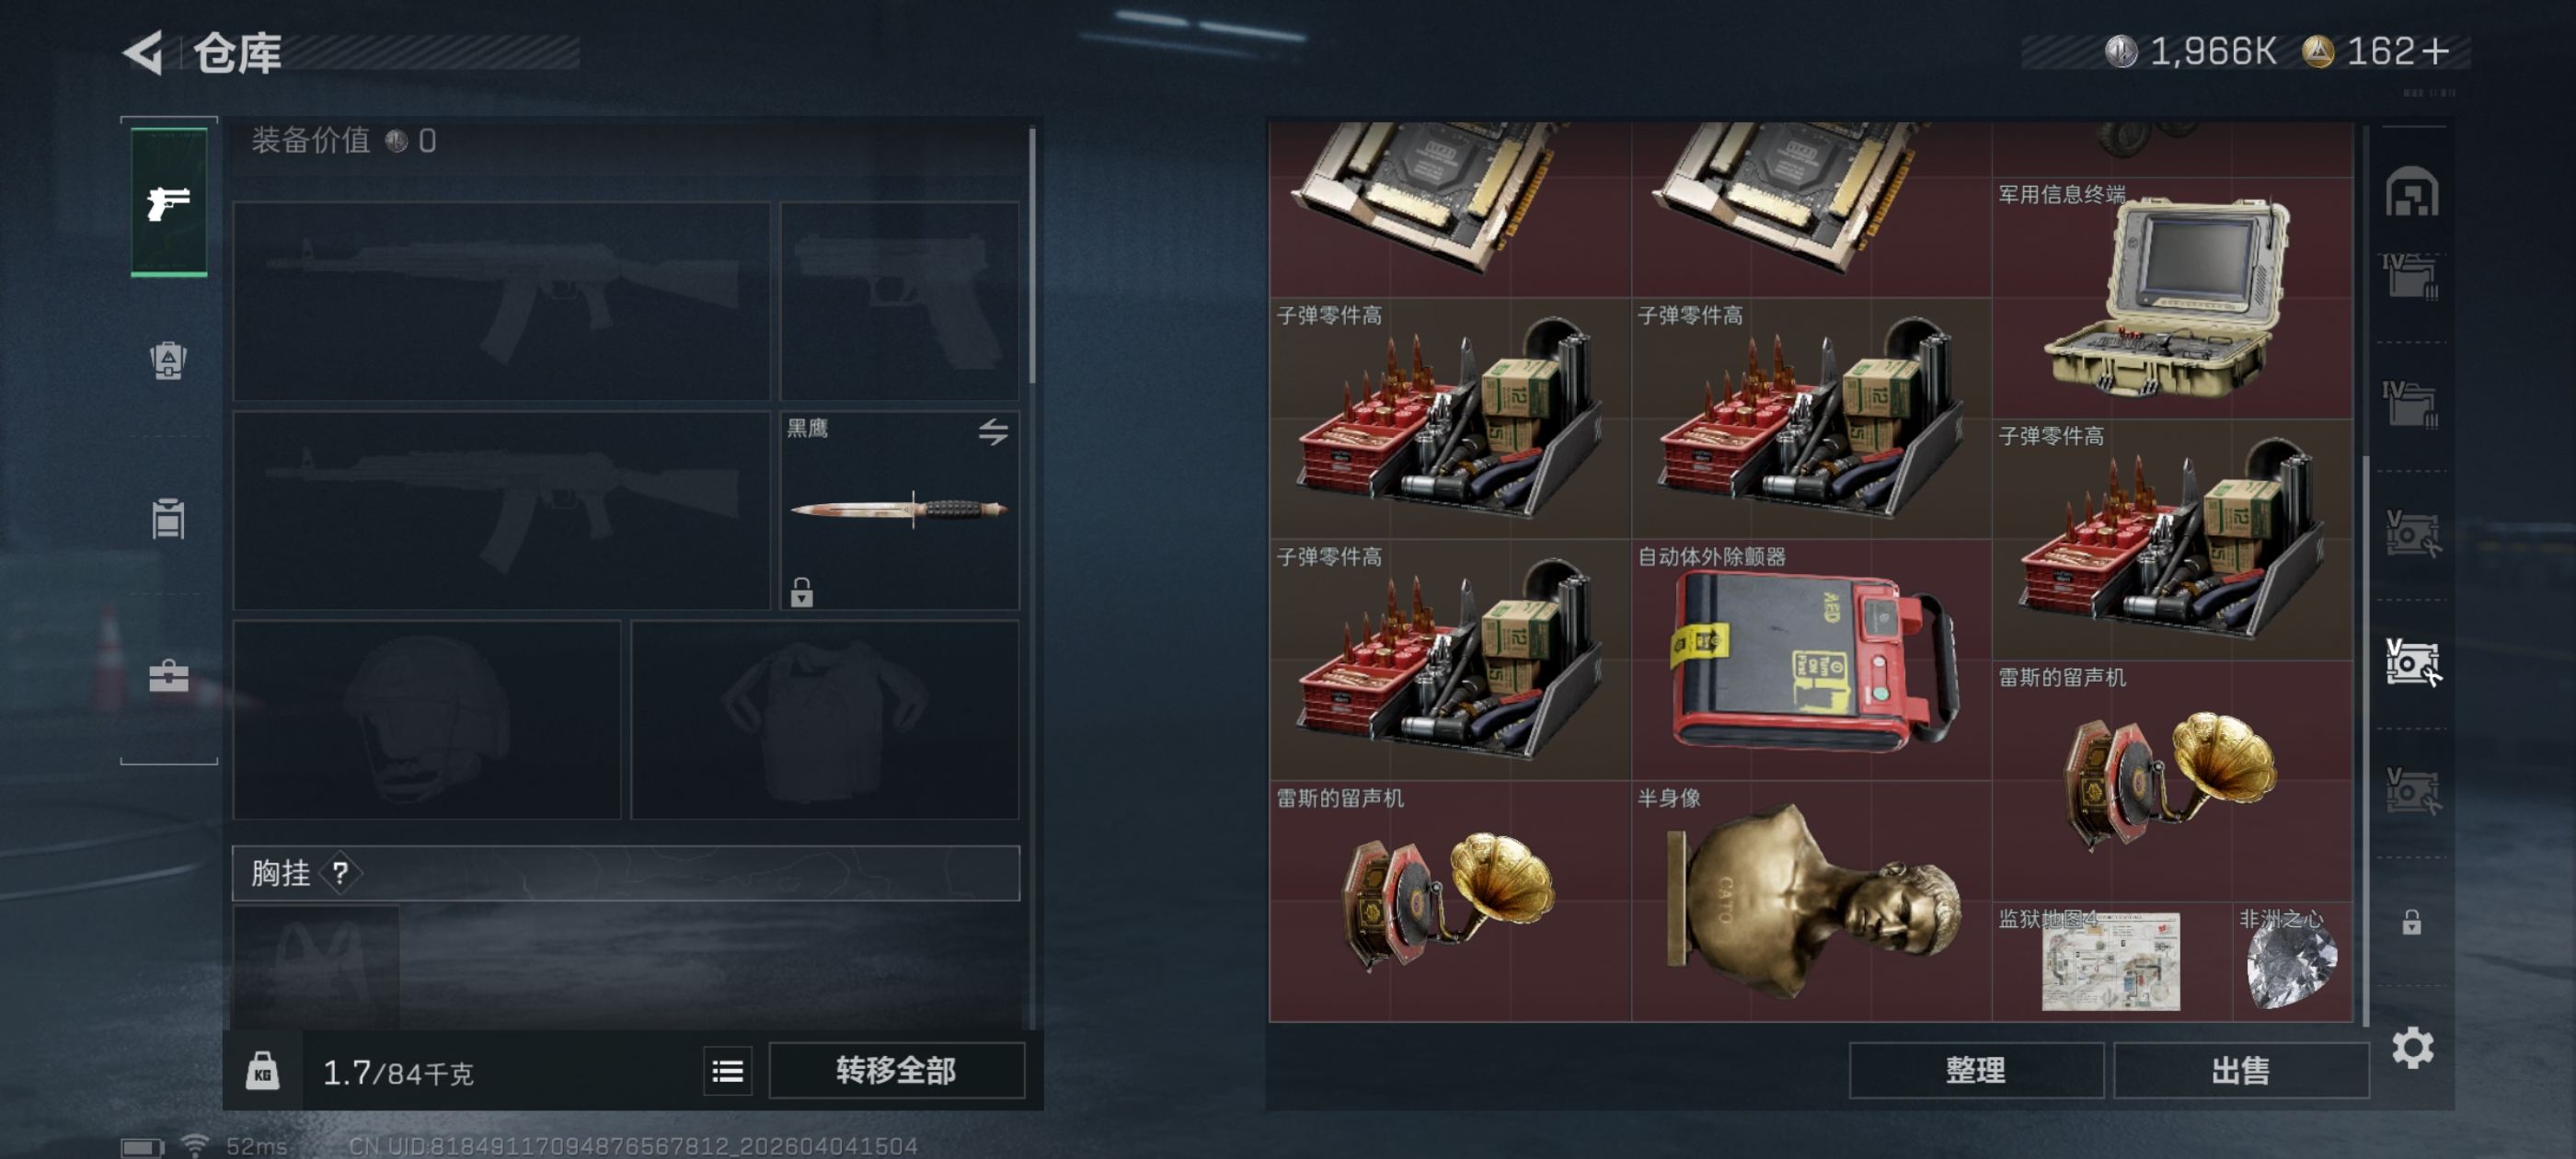Screen dimensions: 2576x1159
Task: Click the question mark help next to 胸挂
Action: point(340,873)
